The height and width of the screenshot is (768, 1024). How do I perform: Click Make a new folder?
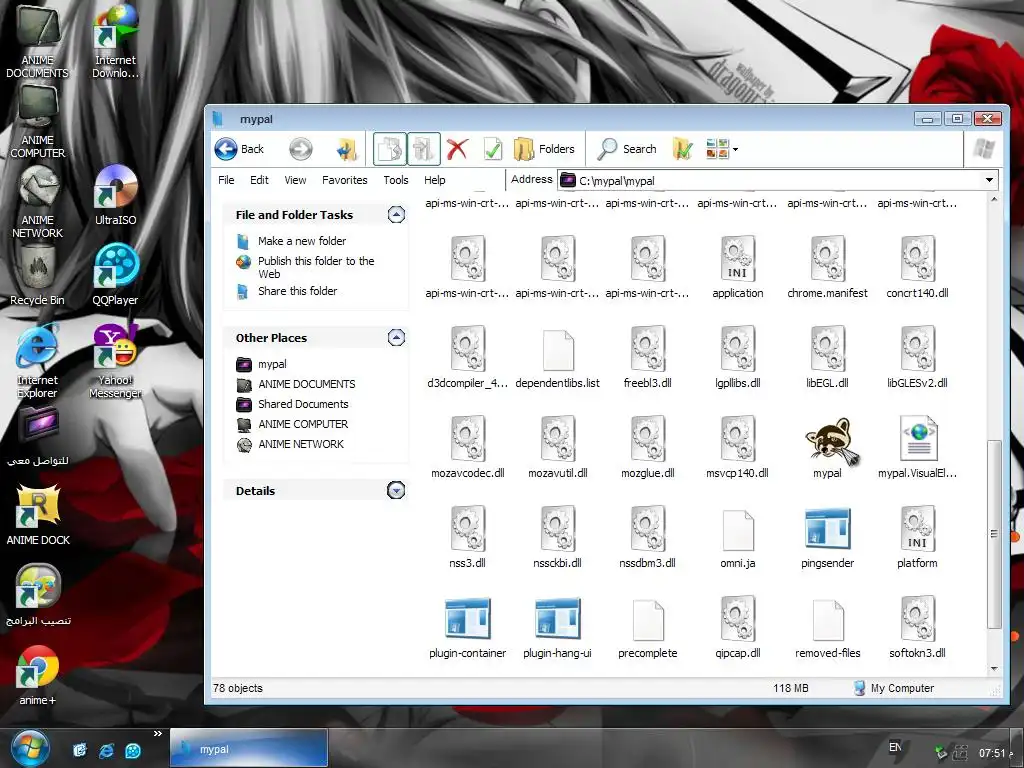(x=302, y=241)
